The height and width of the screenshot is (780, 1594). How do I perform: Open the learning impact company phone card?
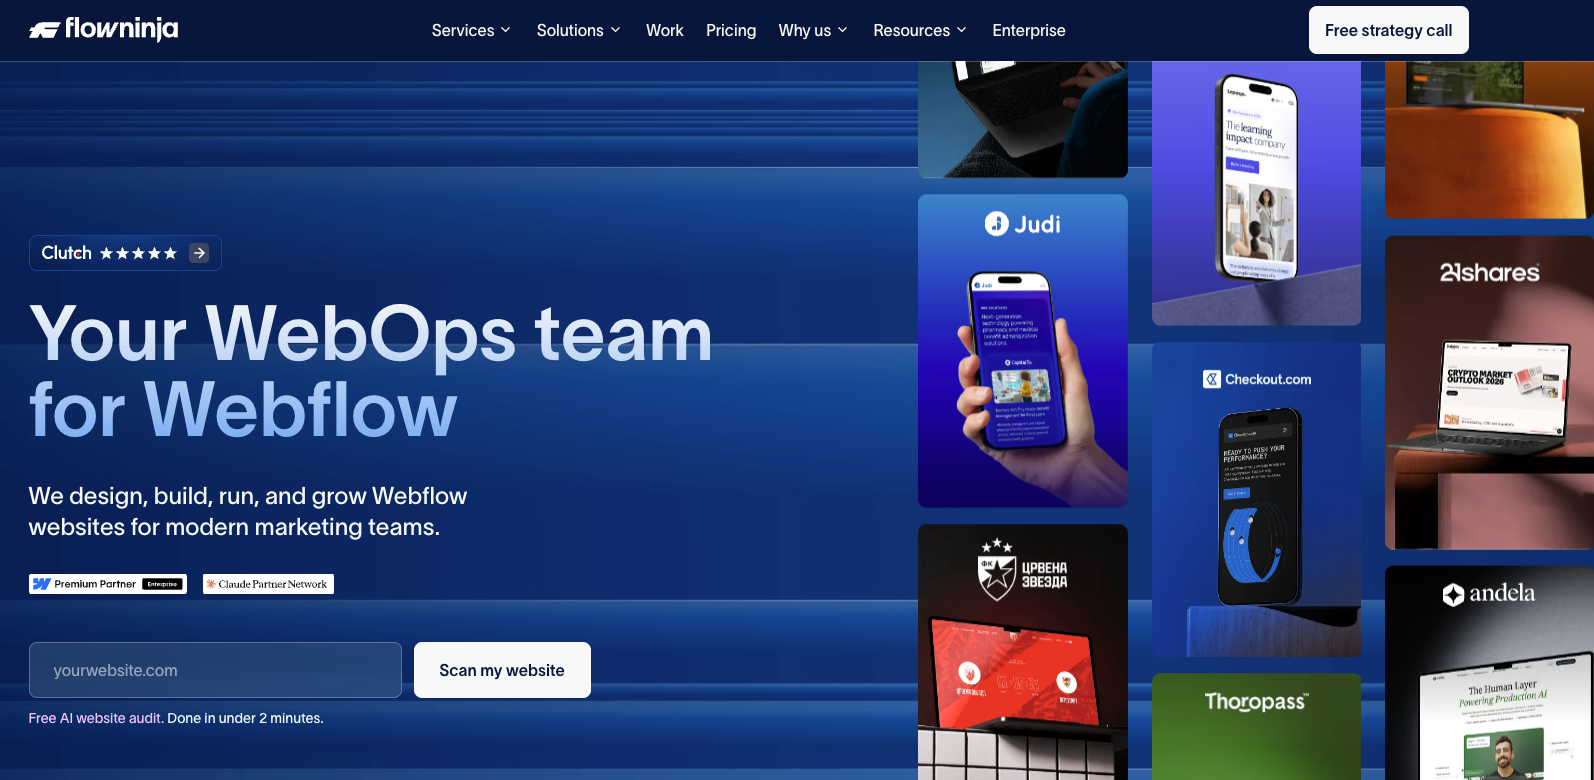(1256, 193)
